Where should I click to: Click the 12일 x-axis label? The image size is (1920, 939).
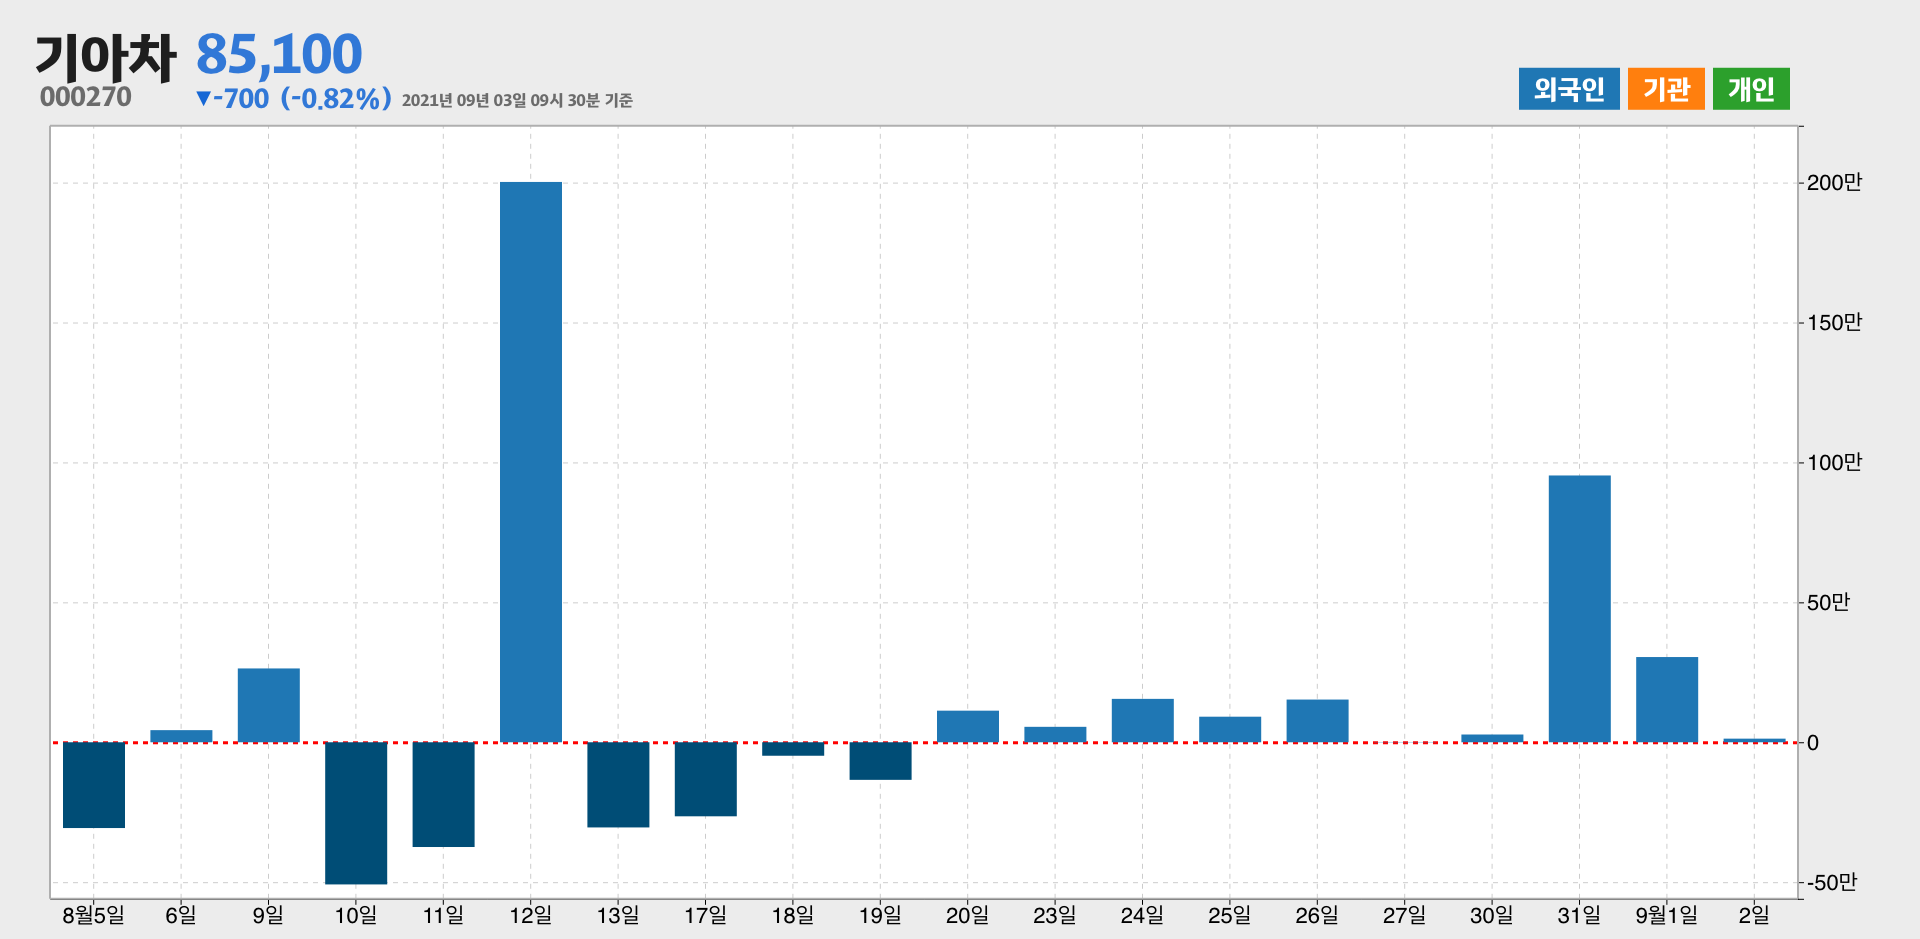pos(531,915)
